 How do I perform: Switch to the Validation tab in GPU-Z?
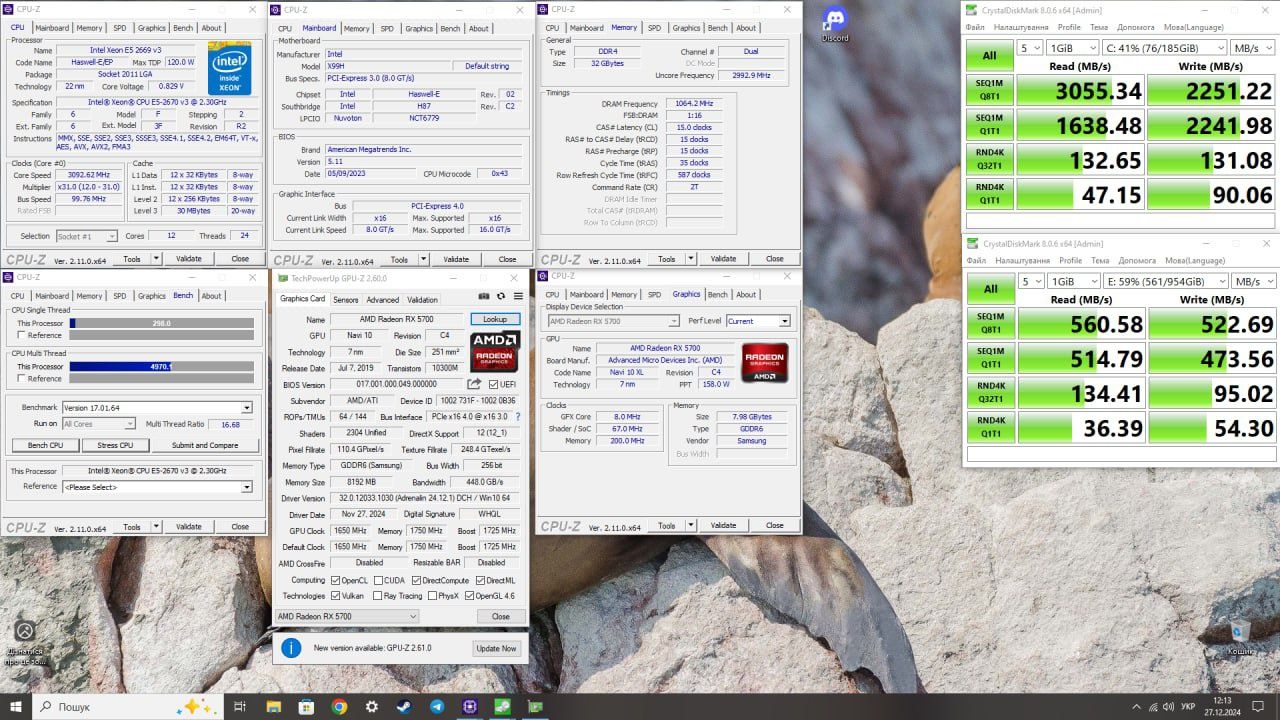pos(422,300)
